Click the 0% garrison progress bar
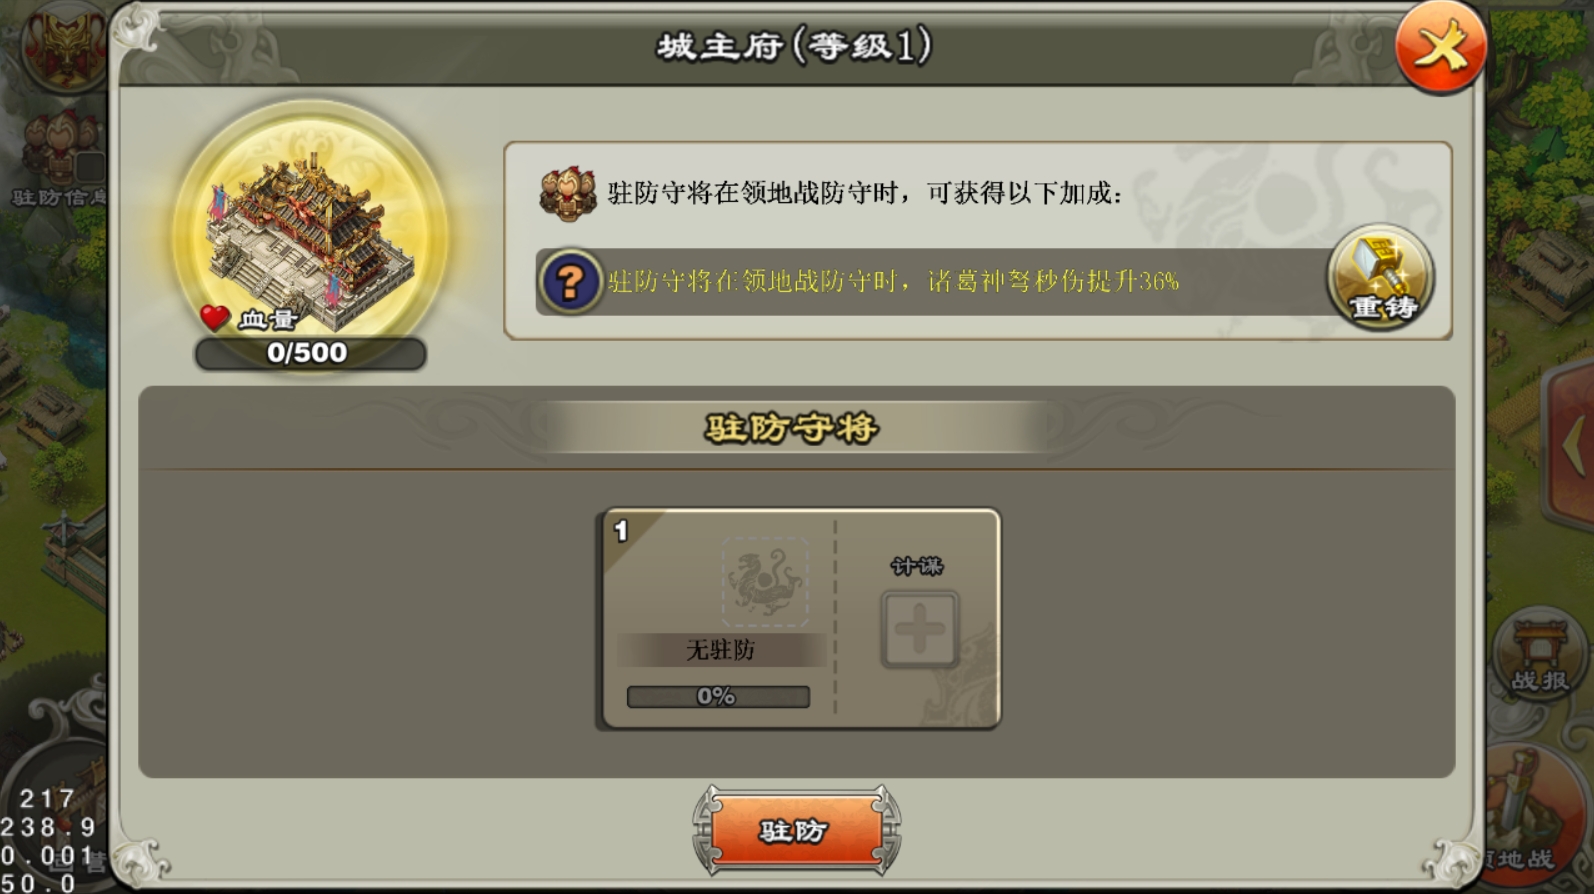Viewport: 1594px width, 894px height. (x=718, y=696)
